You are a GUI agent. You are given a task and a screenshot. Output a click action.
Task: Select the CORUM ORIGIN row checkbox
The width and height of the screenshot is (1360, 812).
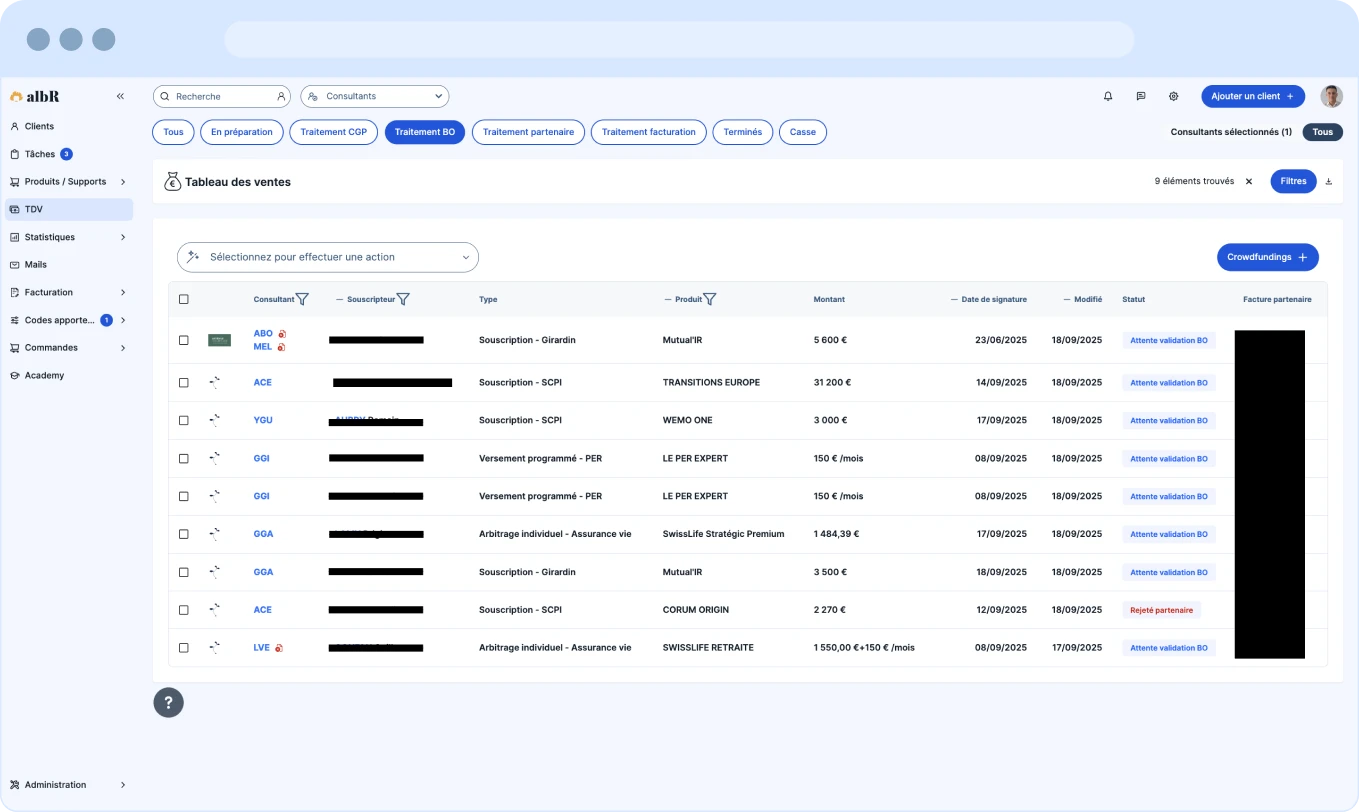pos(184,610)
